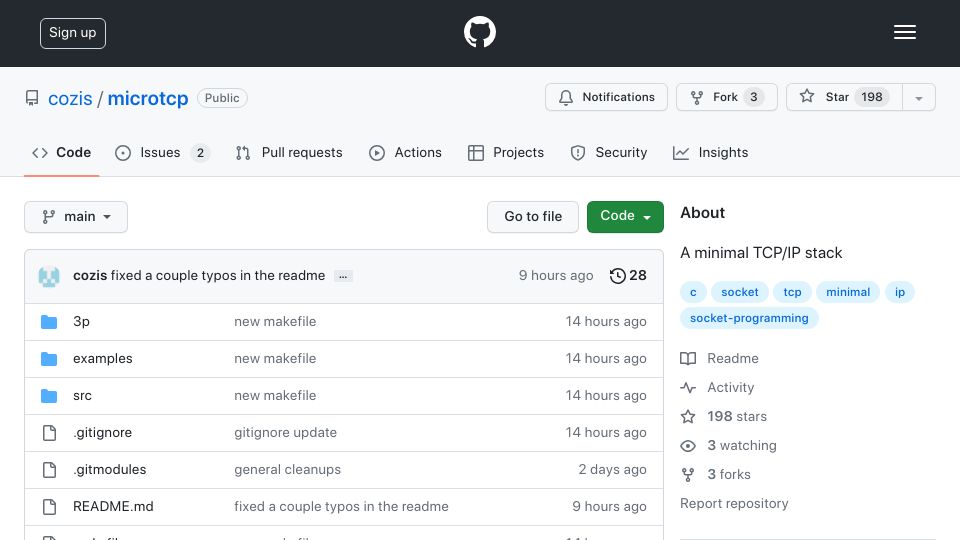Select the 'minimal' topic tag

tap(848, 292)
